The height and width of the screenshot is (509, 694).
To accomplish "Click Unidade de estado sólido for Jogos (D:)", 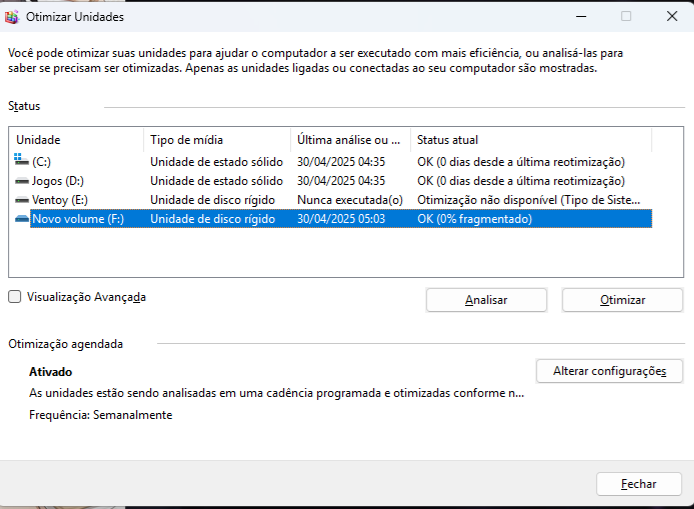I will (x=216, y=181).
